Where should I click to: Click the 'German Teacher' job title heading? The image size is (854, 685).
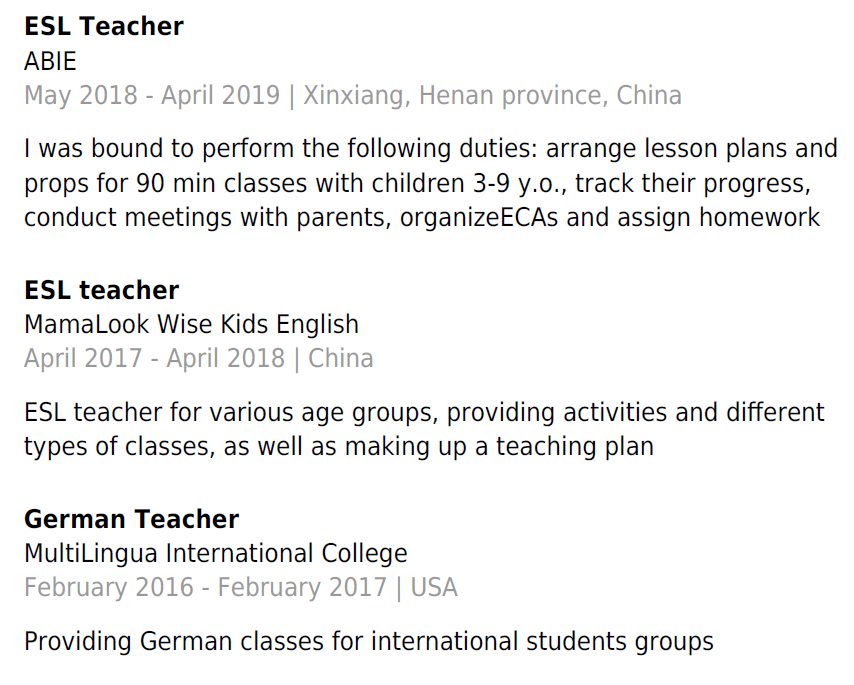[x=131, y=520]
